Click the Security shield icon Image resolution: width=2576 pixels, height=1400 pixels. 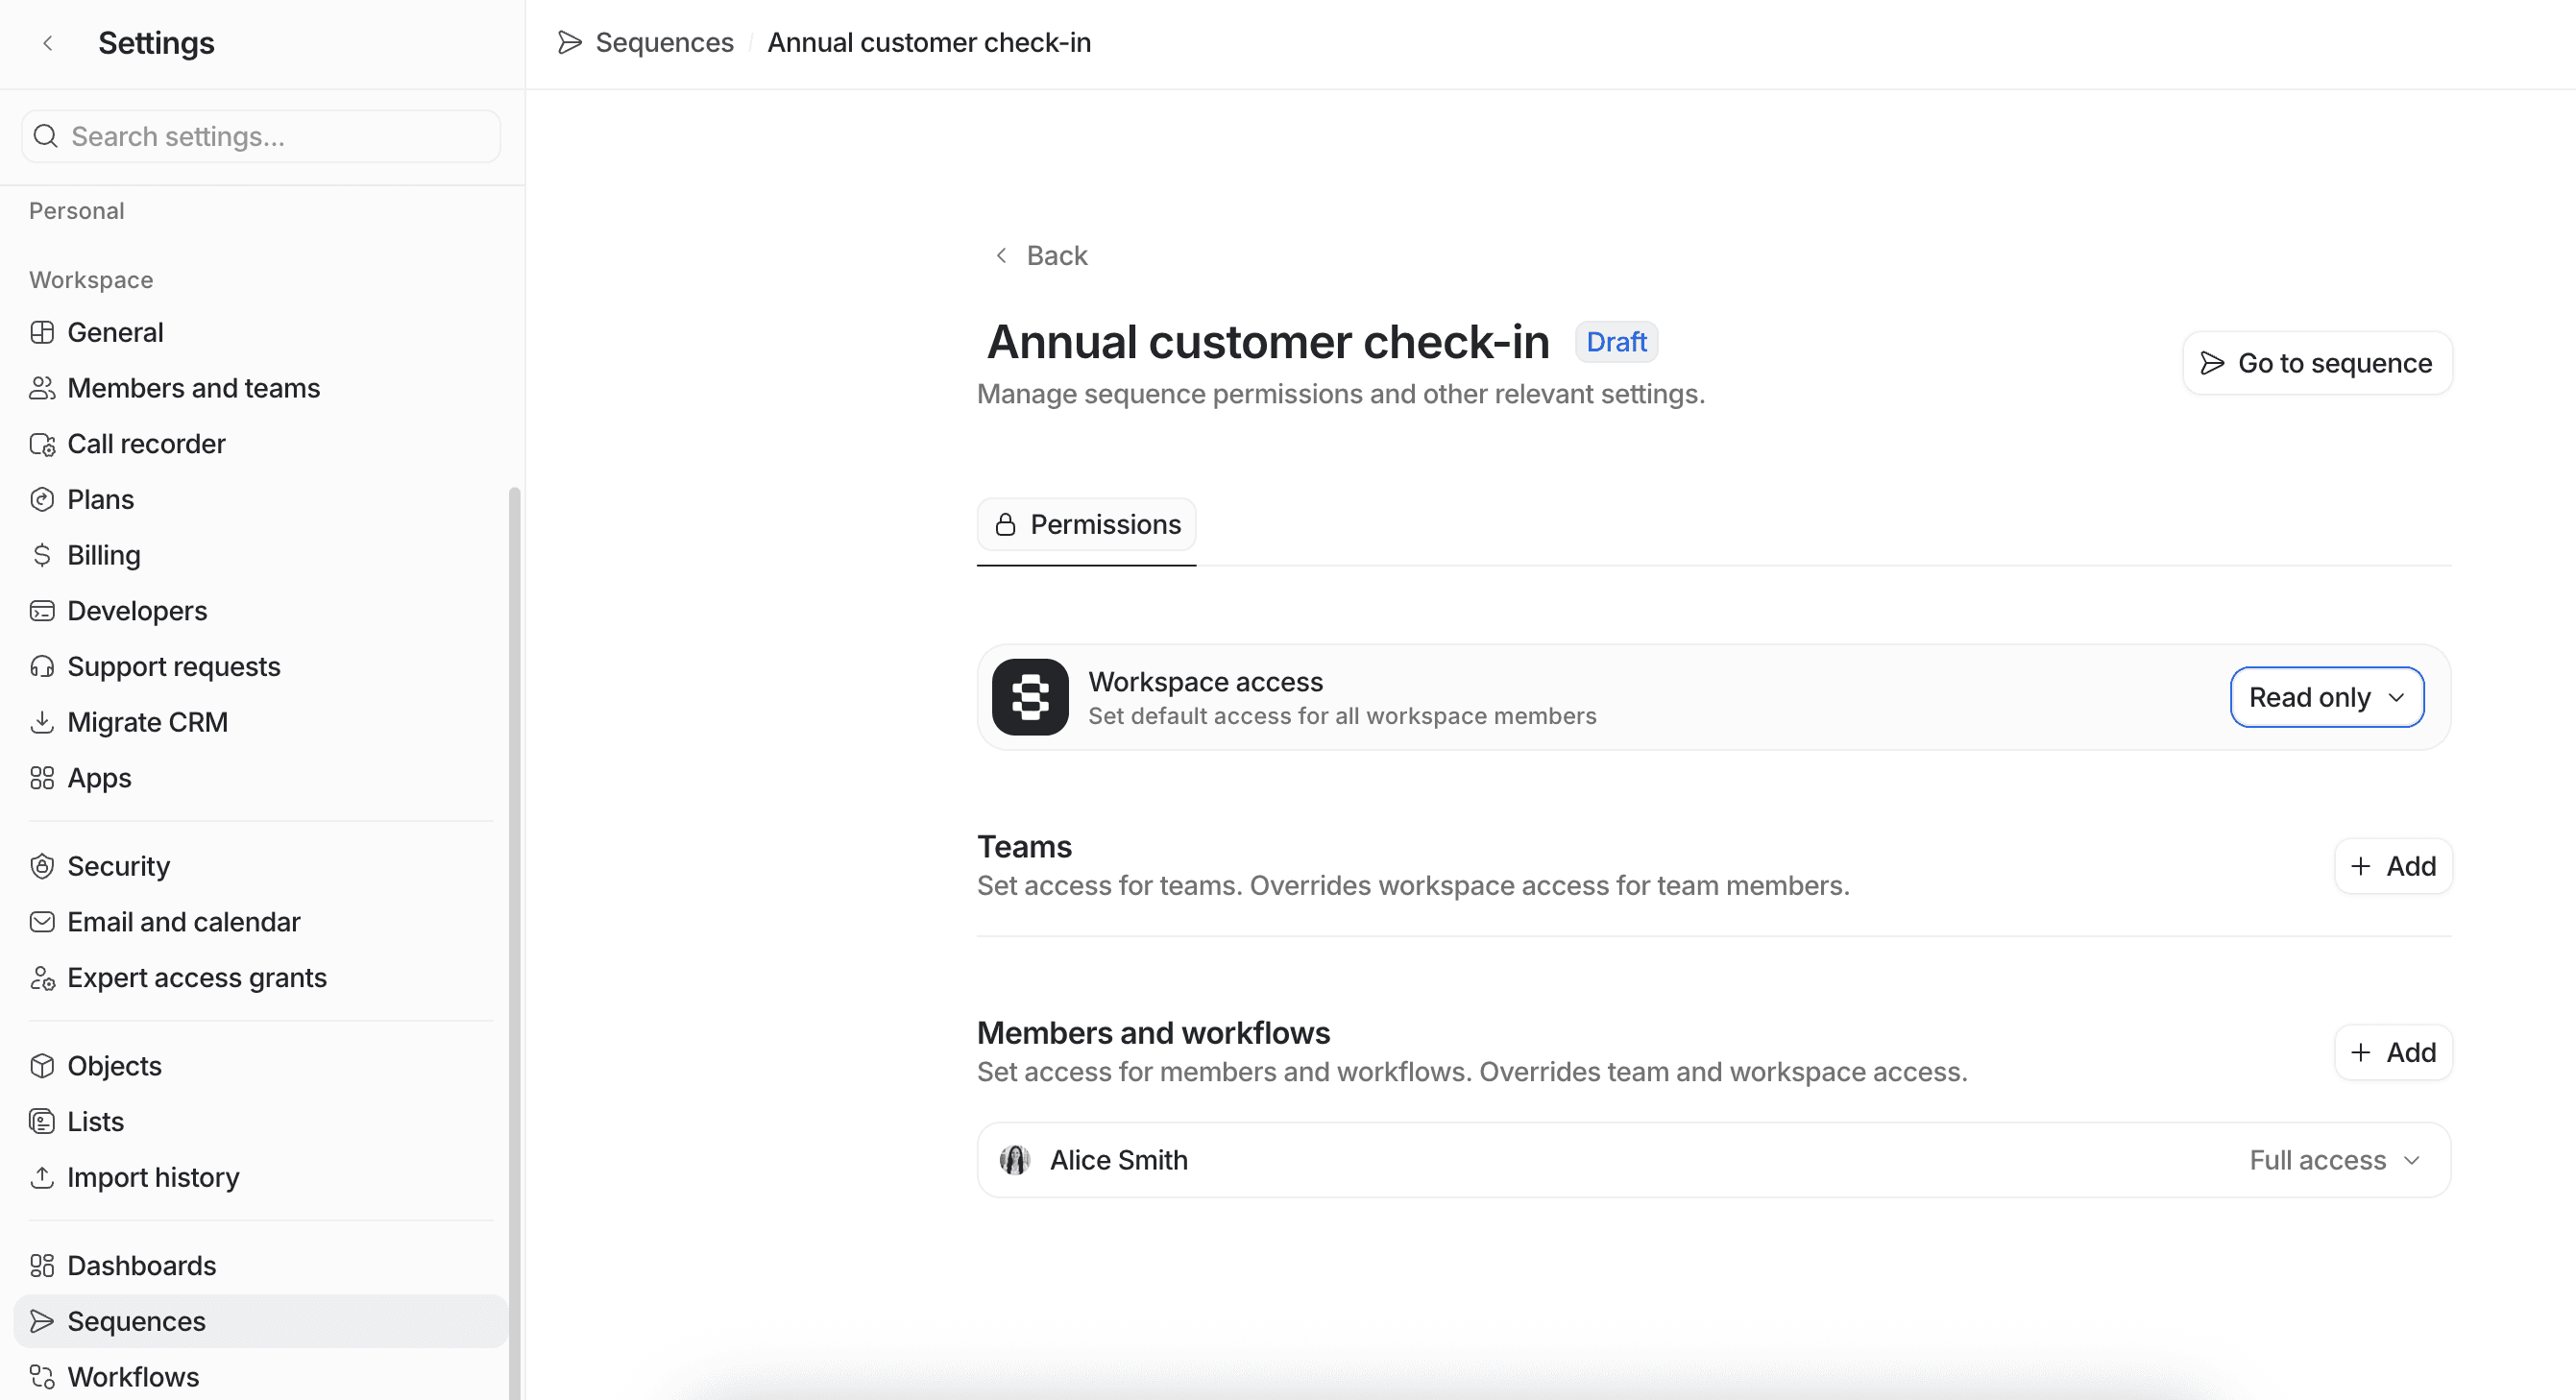coord(42,866)
